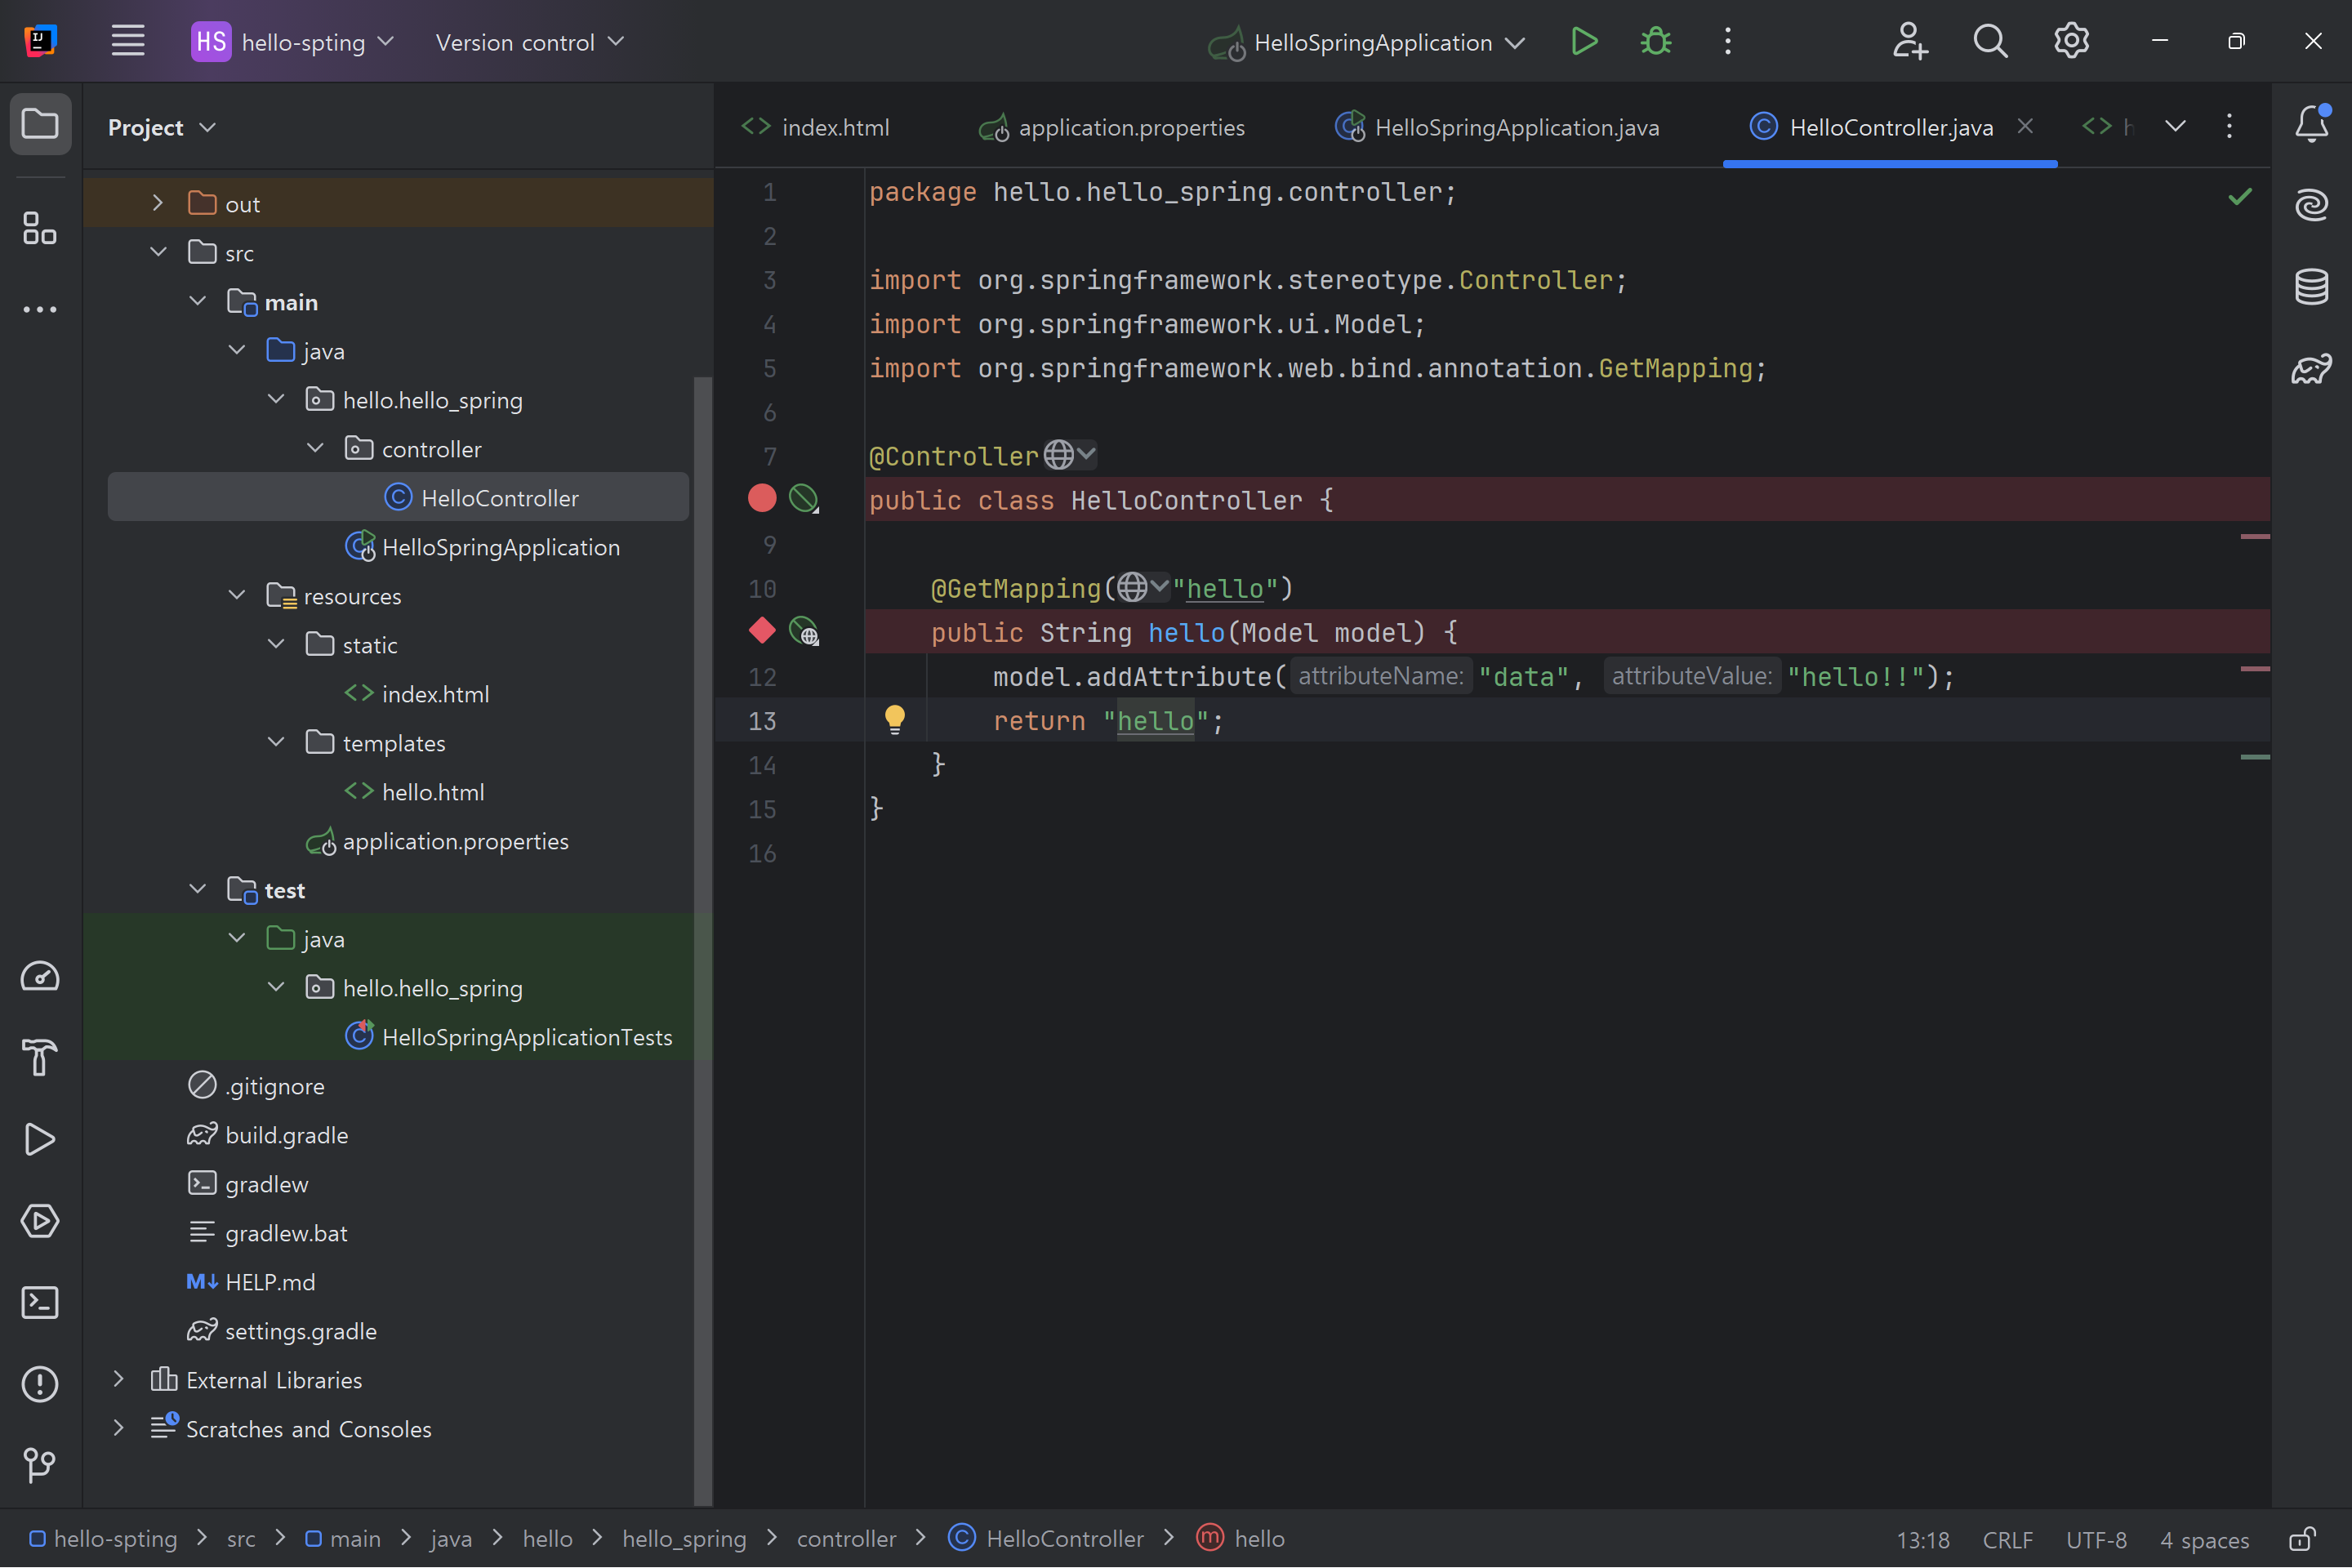
Task: Click the error stripe mark beside line 12
Action: 2255,668
